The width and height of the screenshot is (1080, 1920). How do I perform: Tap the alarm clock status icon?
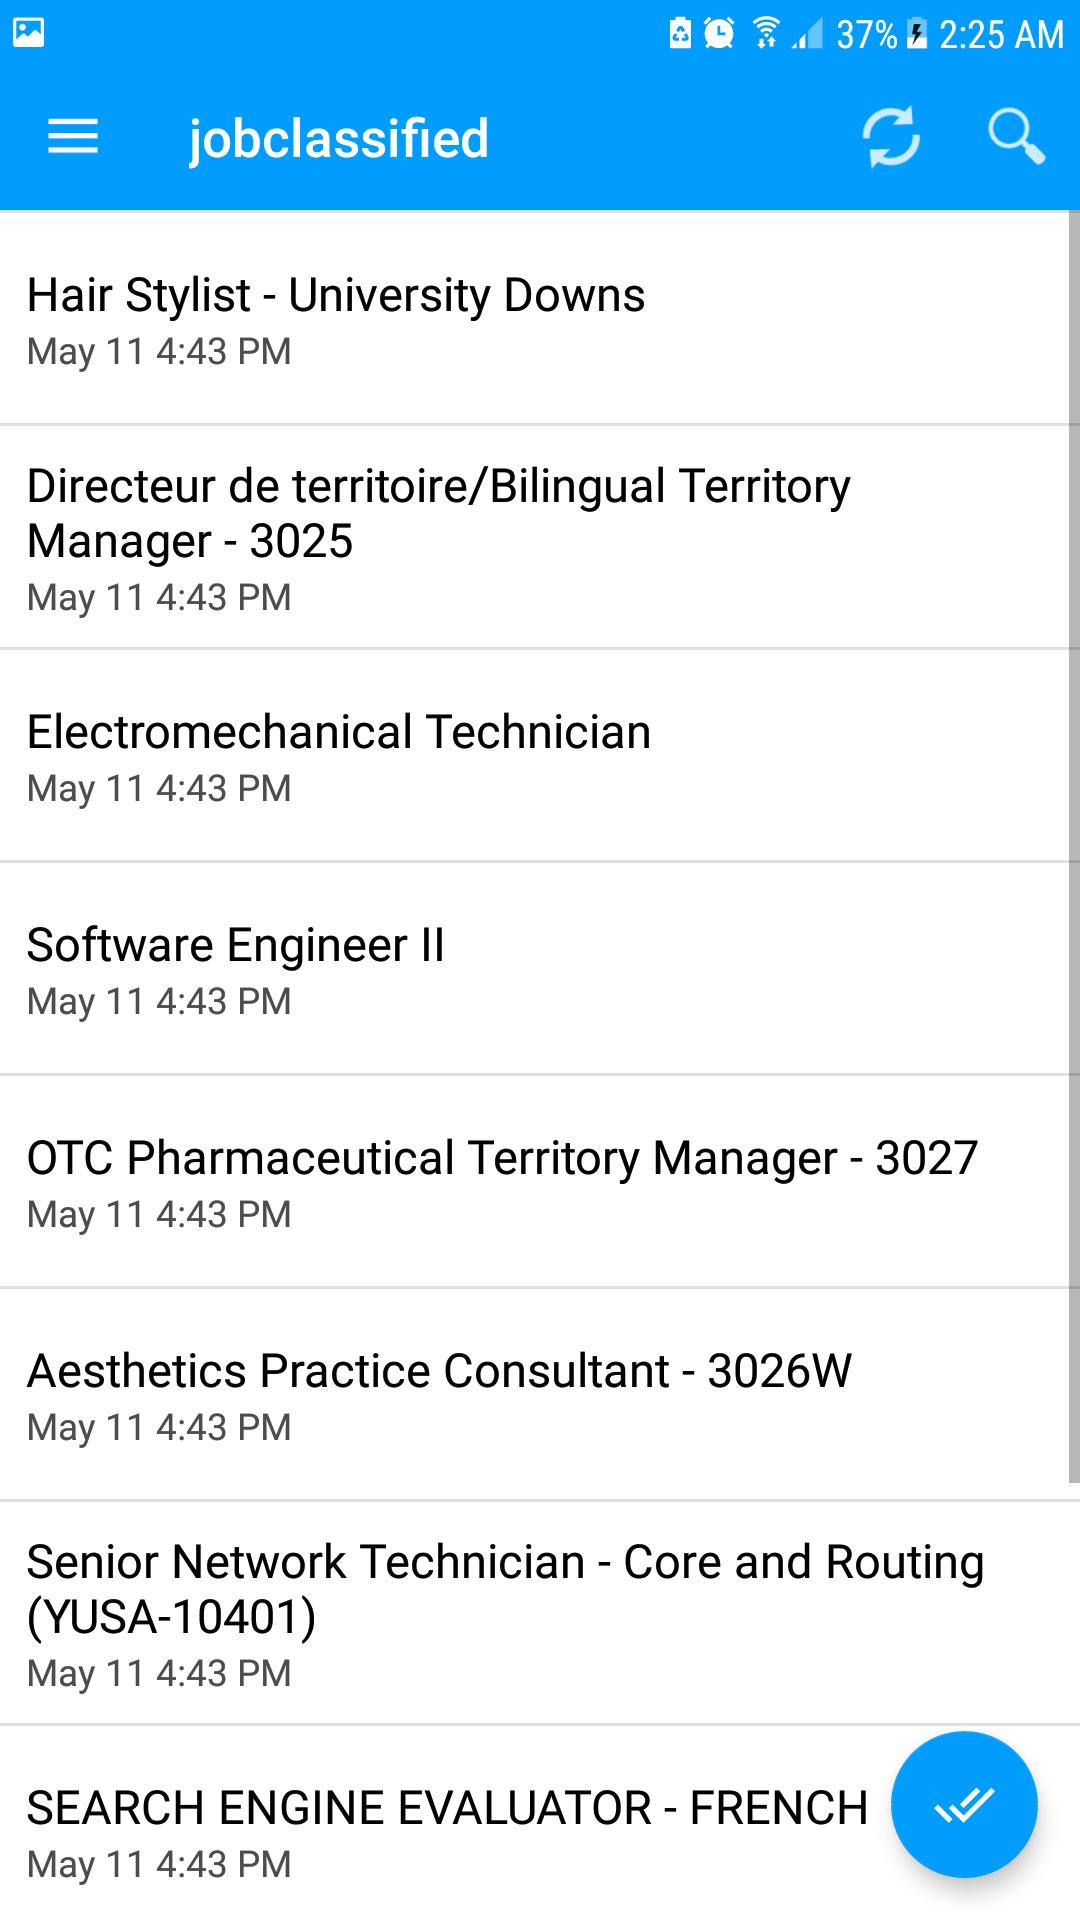tap(719, 33)
